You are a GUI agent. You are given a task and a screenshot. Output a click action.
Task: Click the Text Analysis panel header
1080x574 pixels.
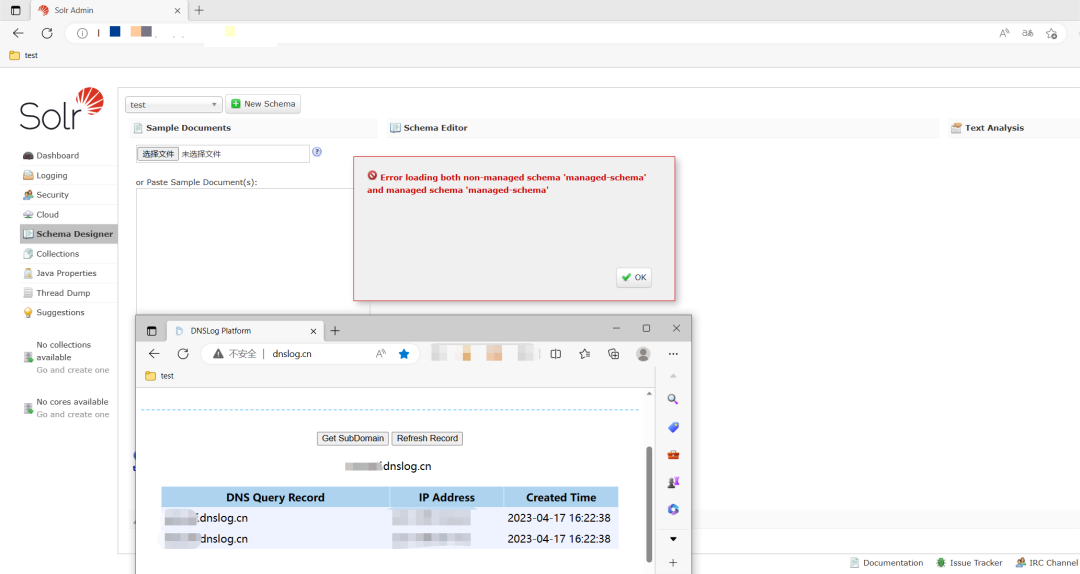[x=1014, y=128]
